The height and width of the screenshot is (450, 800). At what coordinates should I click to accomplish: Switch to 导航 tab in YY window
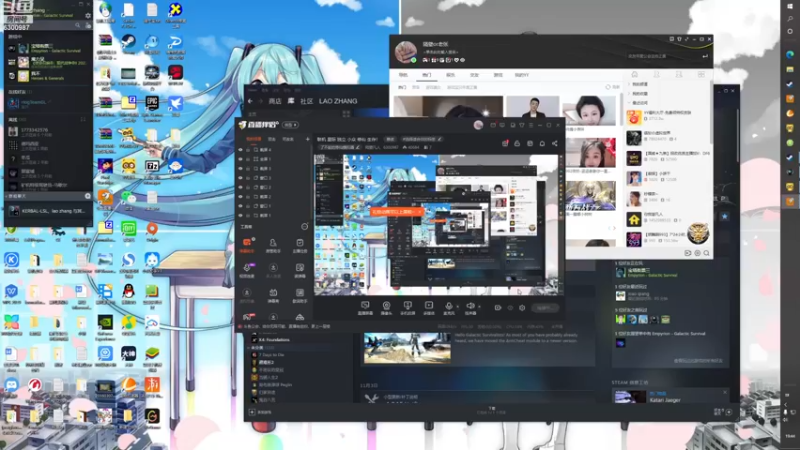(x=403, y=75)
